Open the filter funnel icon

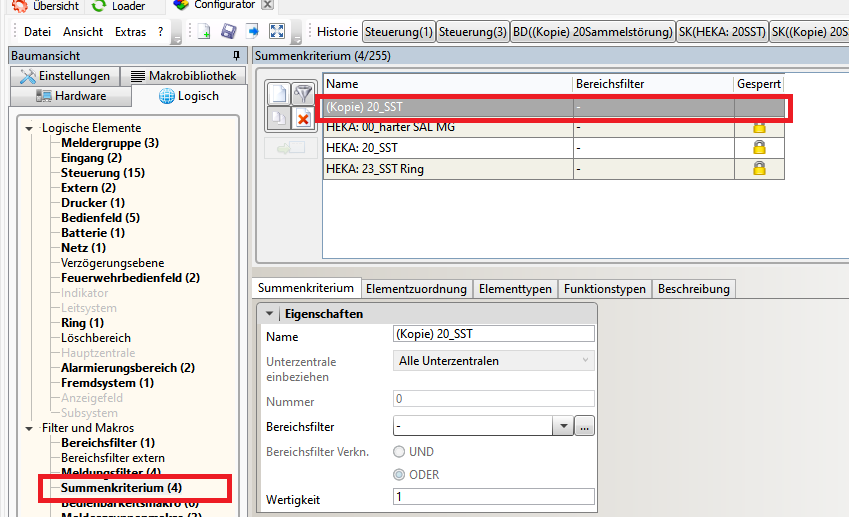click(x=303, y=94)
